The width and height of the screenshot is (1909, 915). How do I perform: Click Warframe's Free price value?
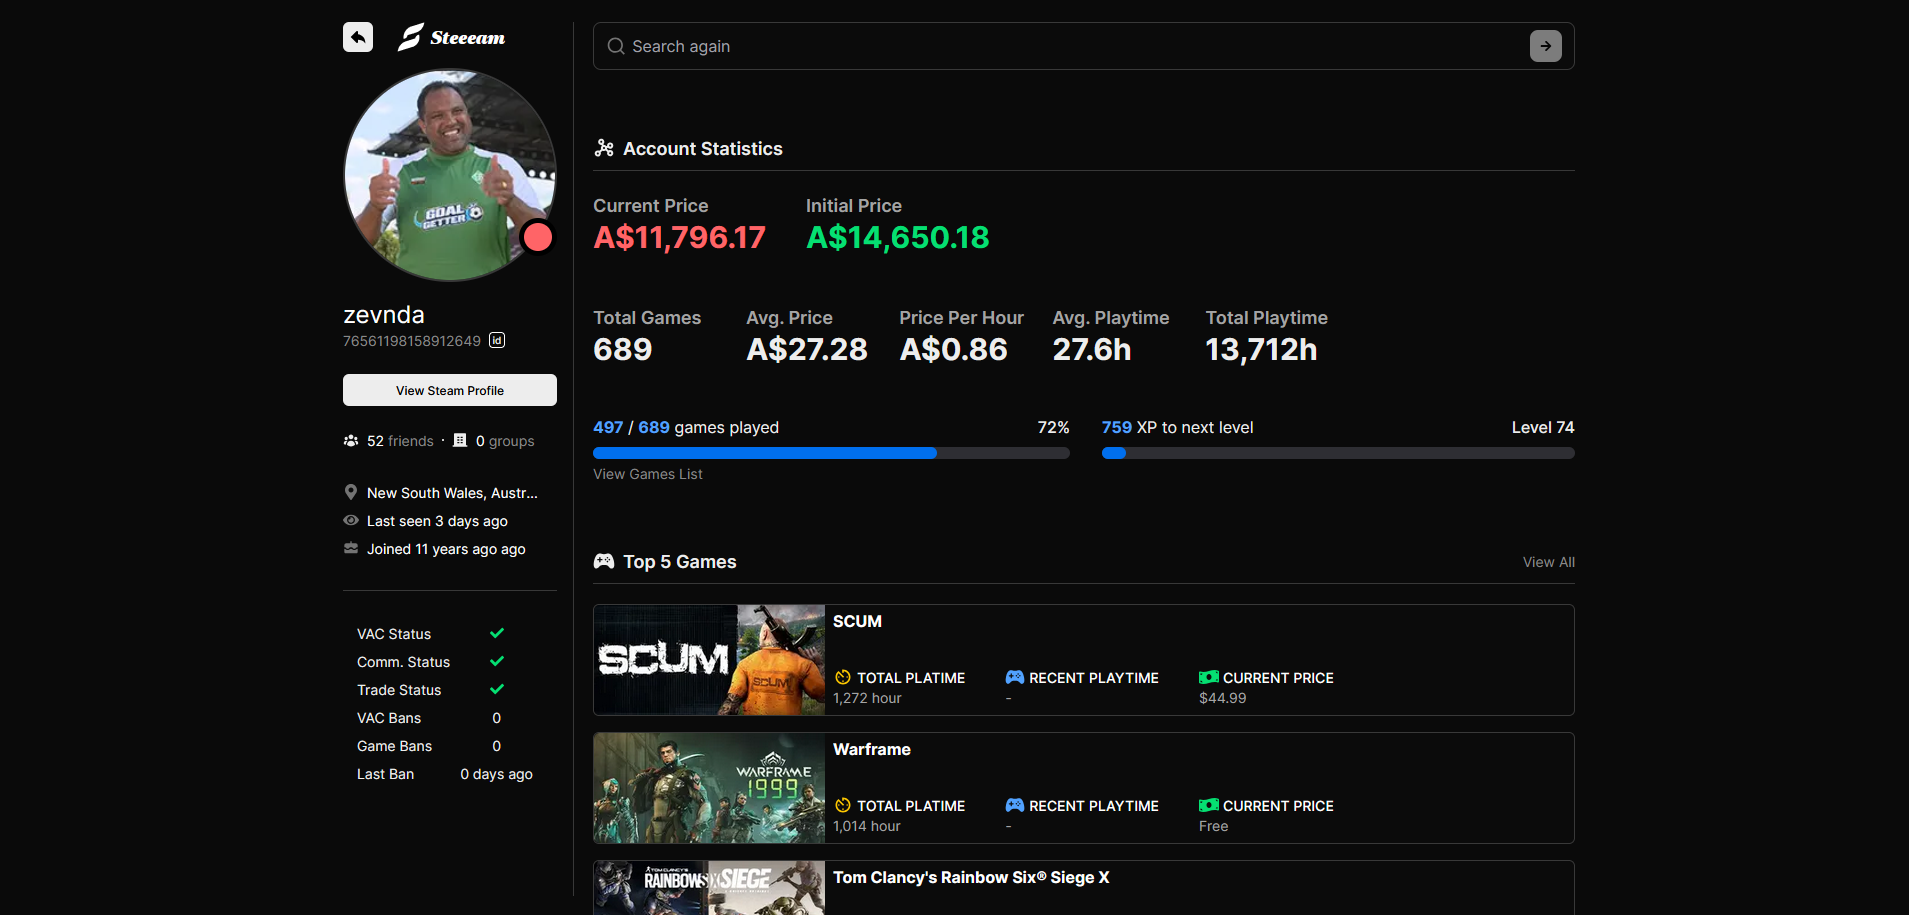1213,826
